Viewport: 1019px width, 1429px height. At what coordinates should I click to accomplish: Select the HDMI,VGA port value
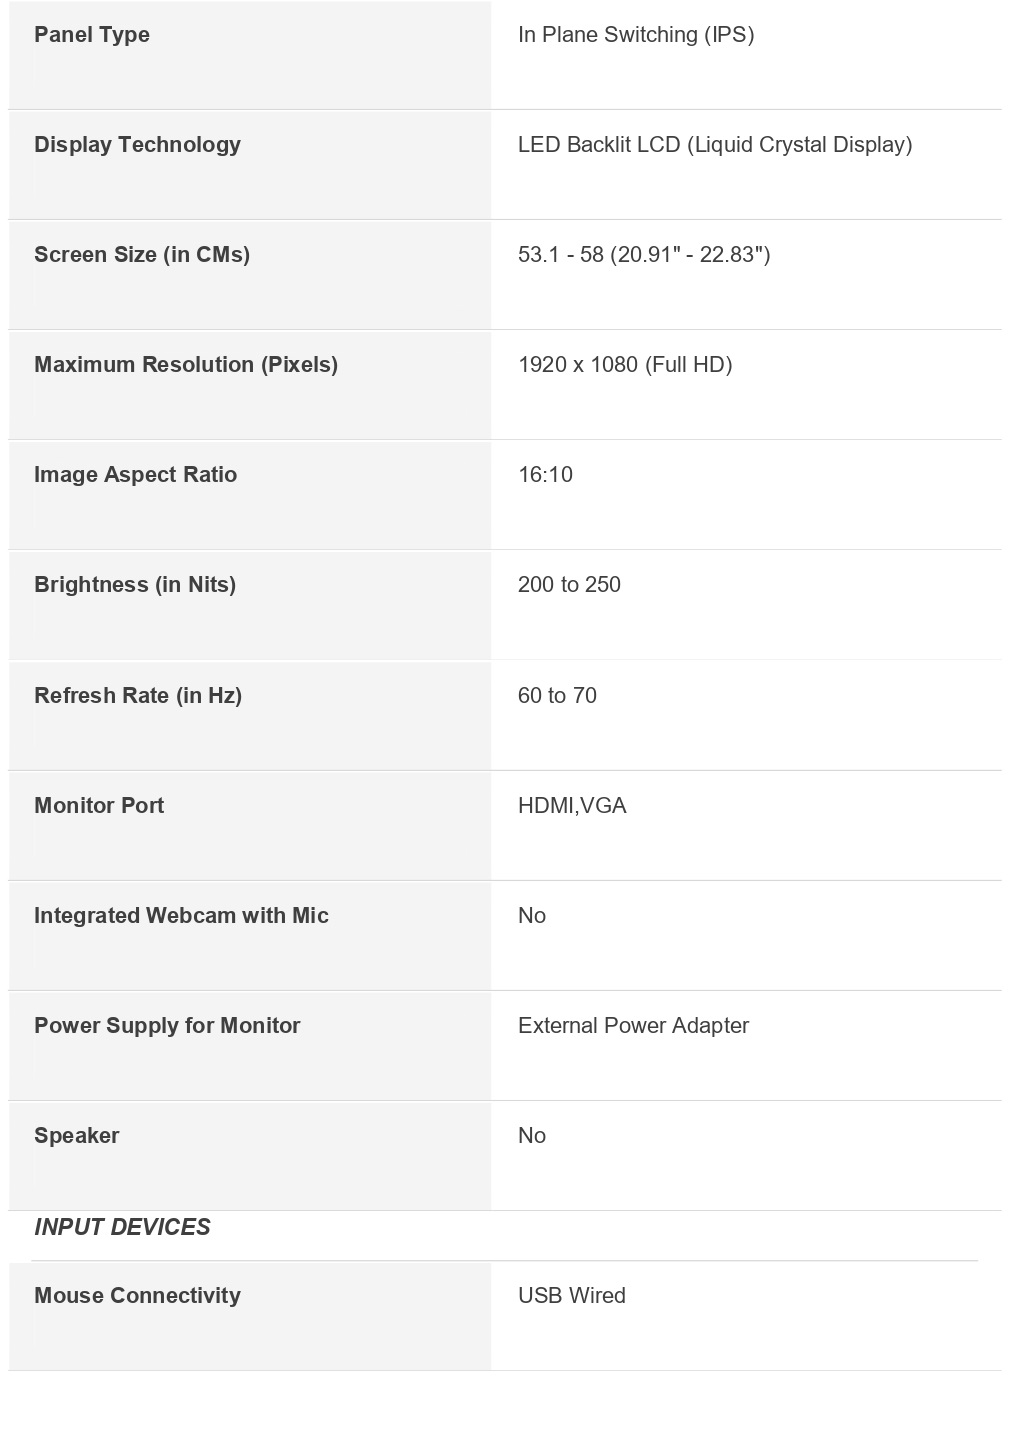click(x=572, y=806)
